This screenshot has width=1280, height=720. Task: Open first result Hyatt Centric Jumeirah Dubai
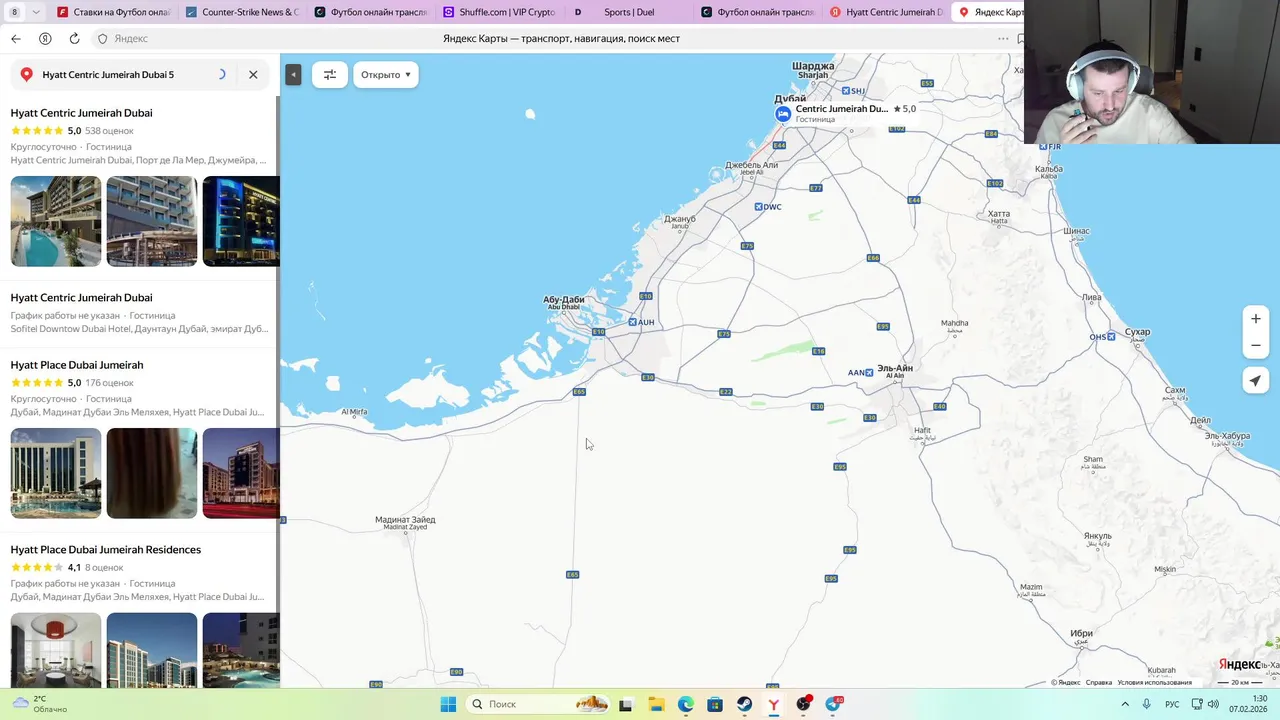click(81, 113)
